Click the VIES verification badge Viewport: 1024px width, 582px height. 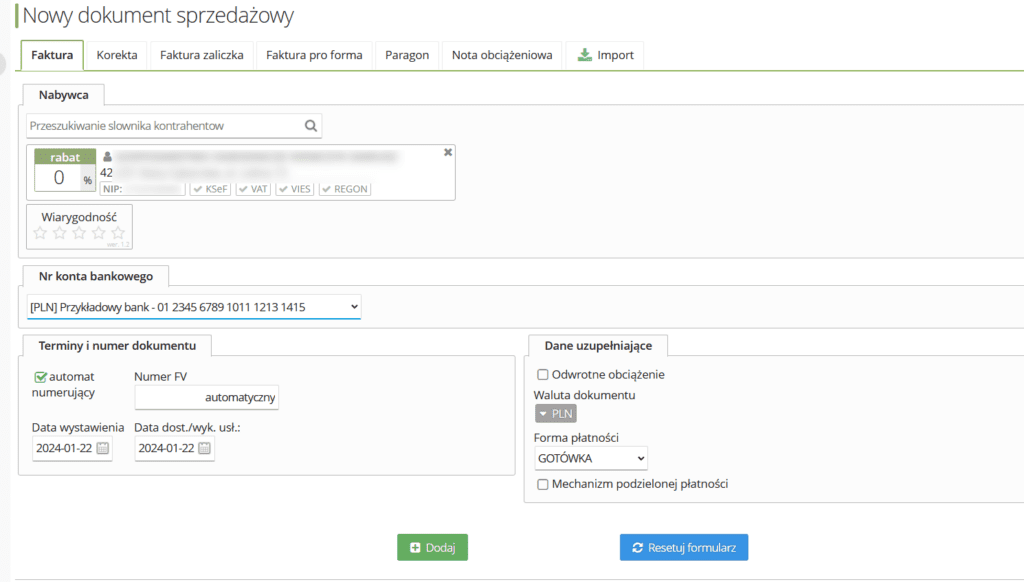pyautogui.click(x=296, y=189)
